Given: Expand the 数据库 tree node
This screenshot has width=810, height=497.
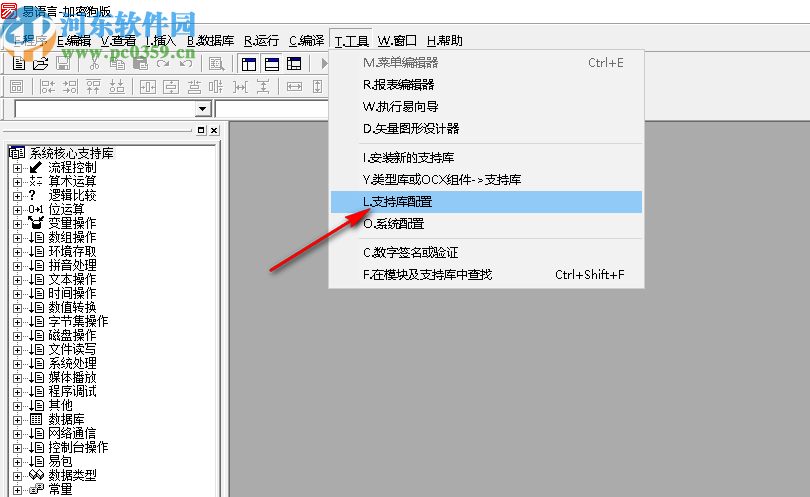Looking at the screenshot, I should coord(18,420).
